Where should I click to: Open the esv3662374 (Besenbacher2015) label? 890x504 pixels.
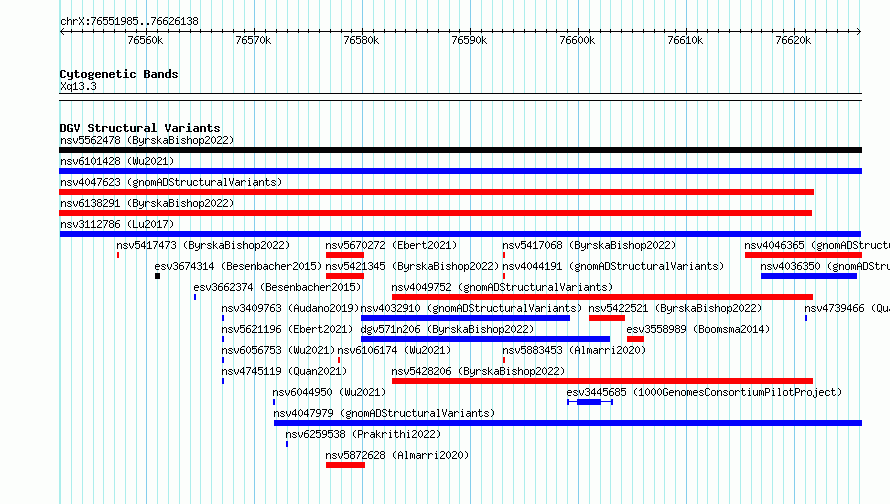(x=277, y=287)
